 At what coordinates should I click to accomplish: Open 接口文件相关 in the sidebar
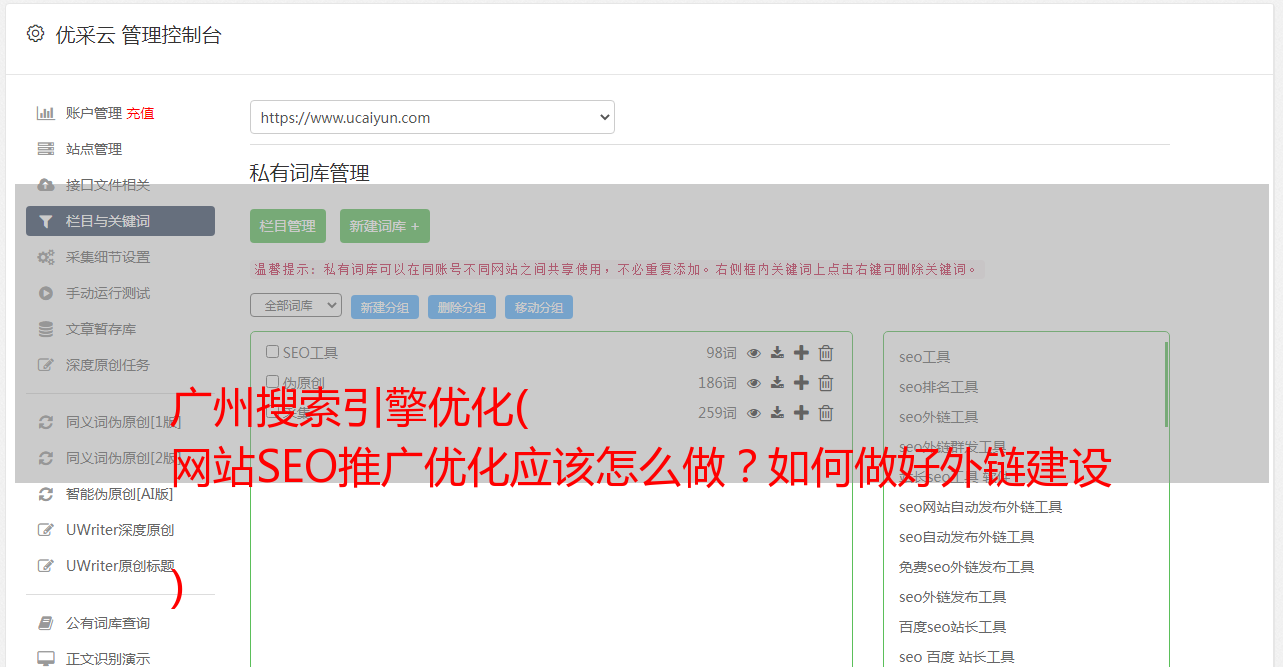[108, 185]
